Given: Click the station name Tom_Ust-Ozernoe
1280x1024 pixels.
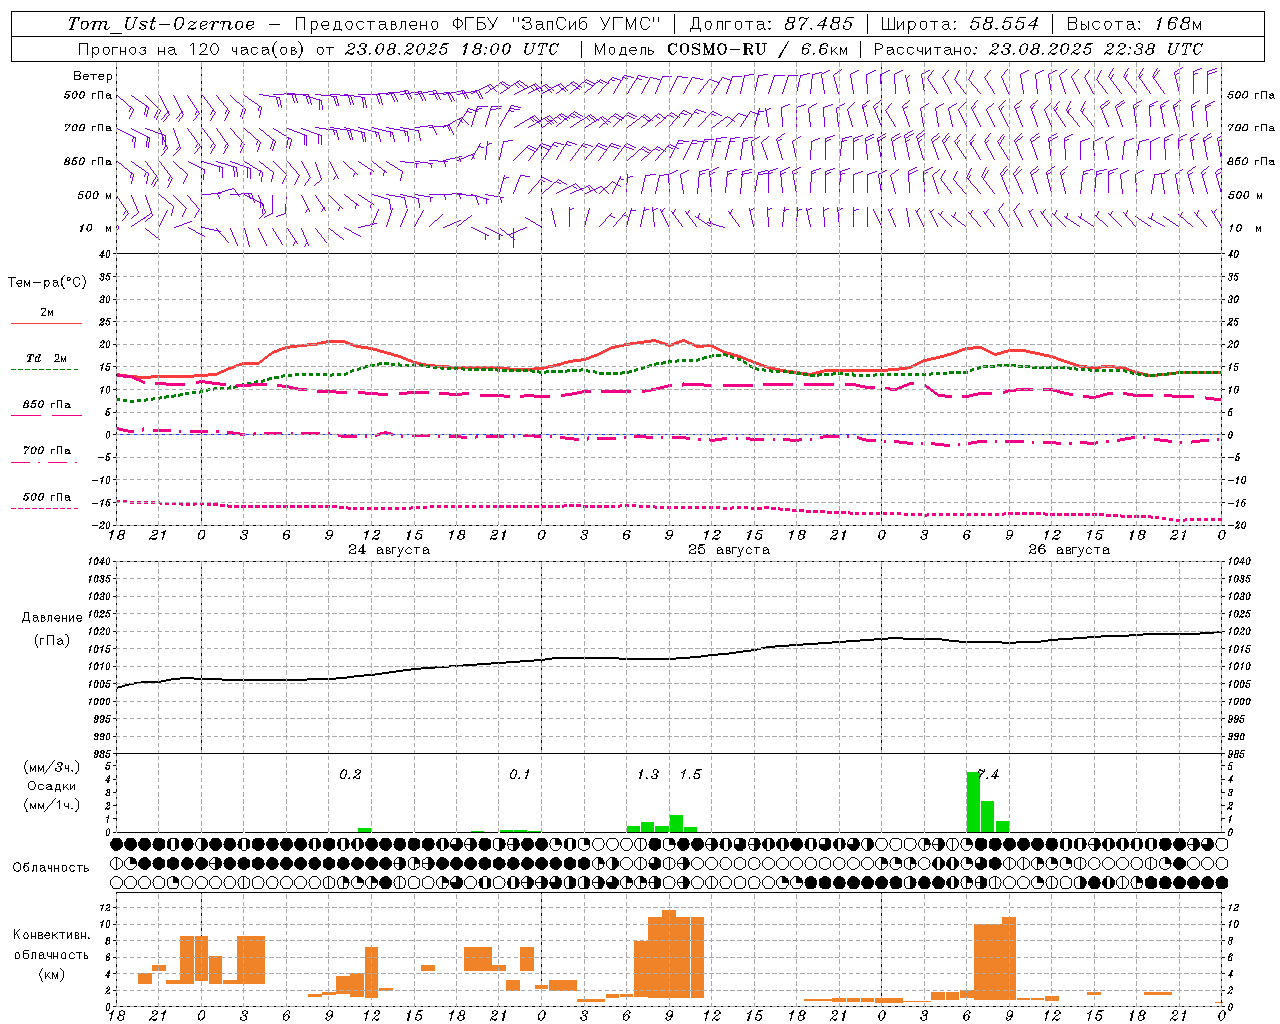Looking at the screenshot, I should pos(161,24).
